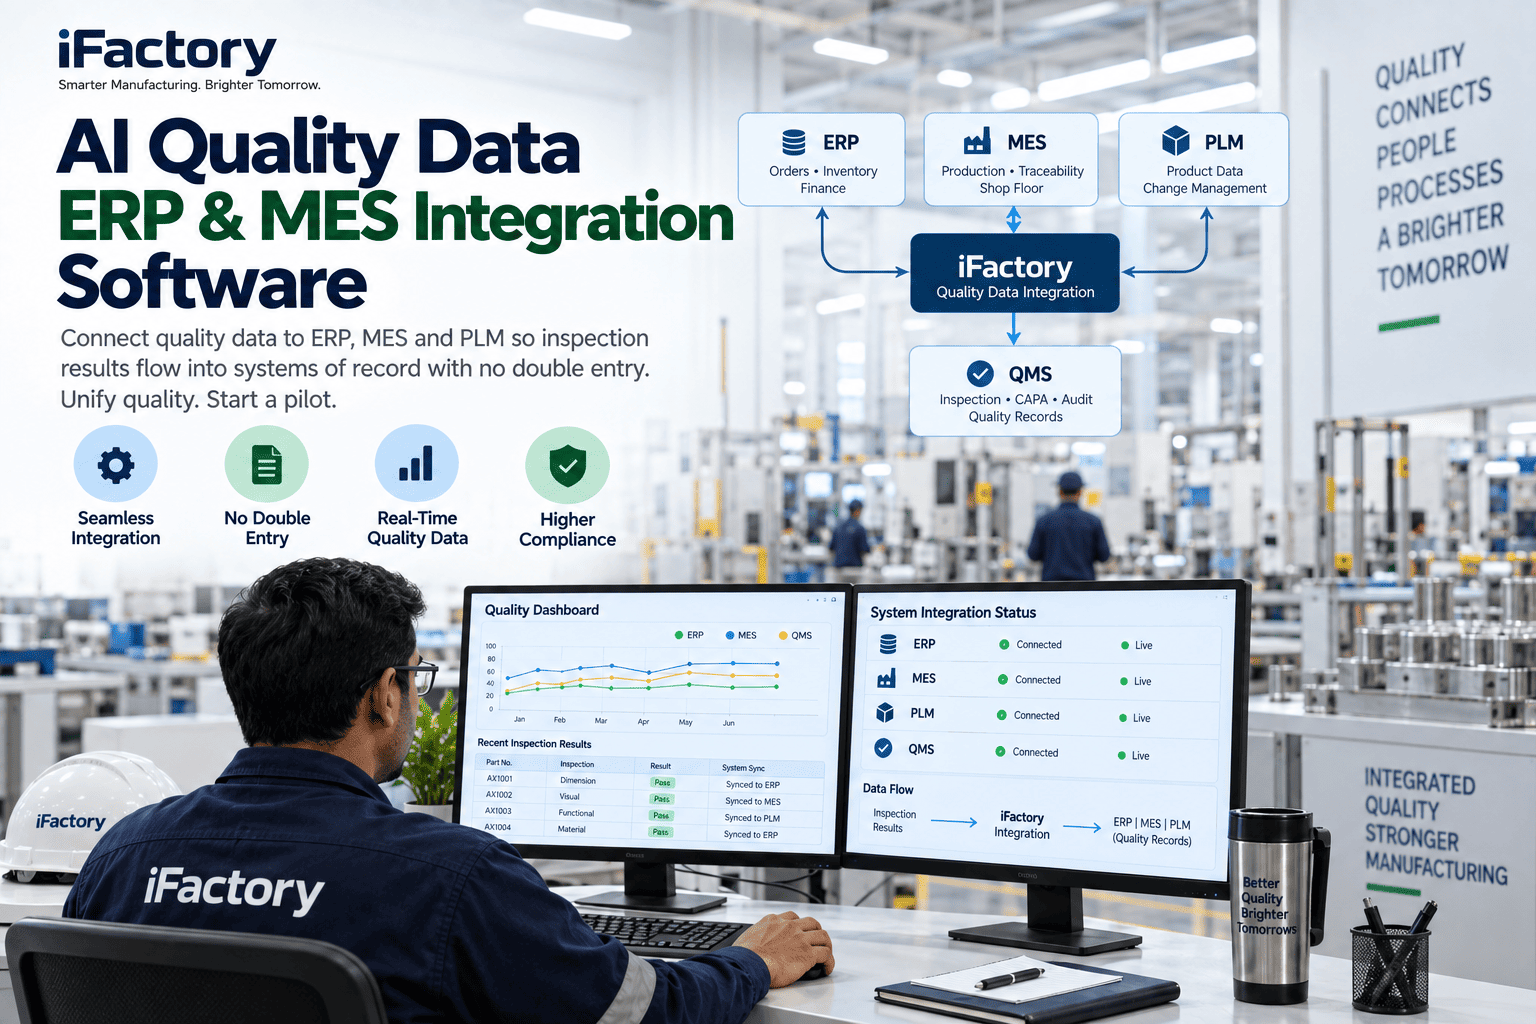Click the Real-Time Quality Data bar chart icon
This screenshot has width=1536, height=1024.
pyautogui.click(x=417, y=464)
